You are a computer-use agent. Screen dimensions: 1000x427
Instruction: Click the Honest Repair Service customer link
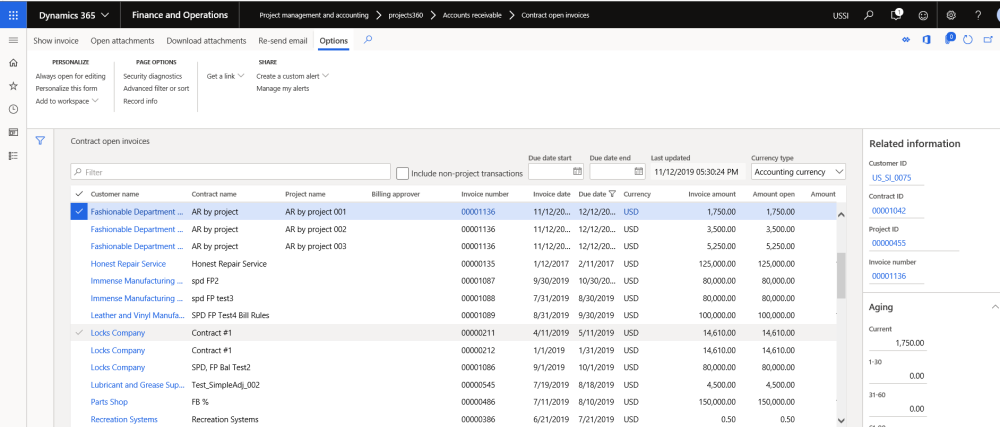click(x=128, y=264)
